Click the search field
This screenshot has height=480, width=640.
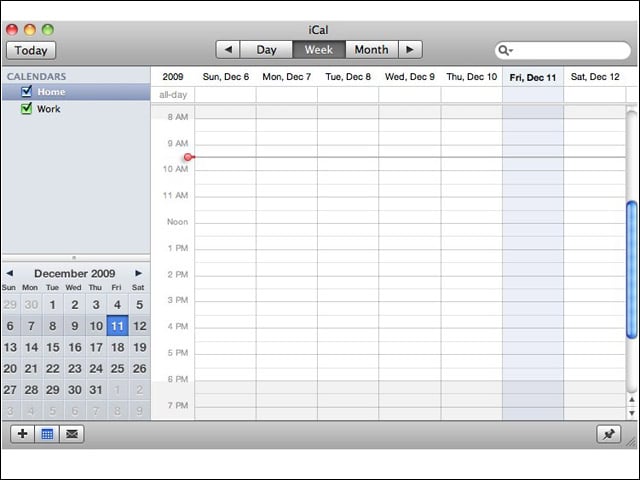coord(563,50)
